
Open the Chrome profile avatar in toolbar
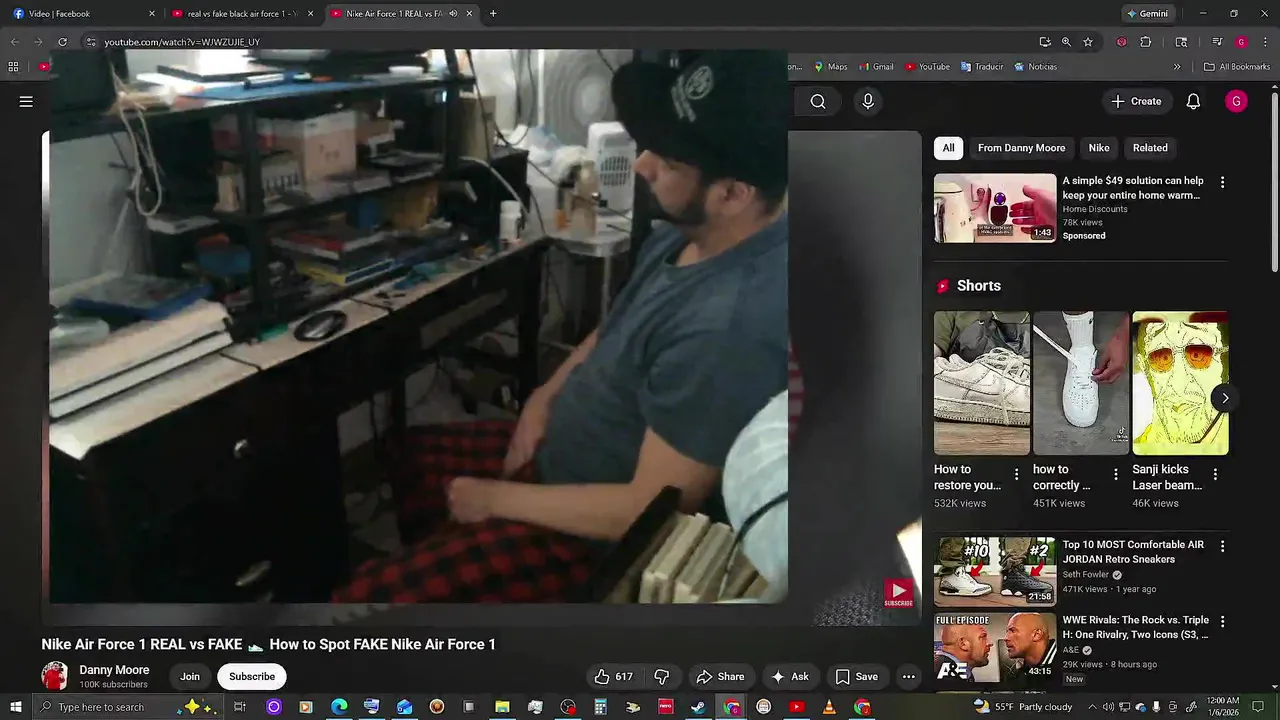pyautogui.click(x=1241, y=42)
